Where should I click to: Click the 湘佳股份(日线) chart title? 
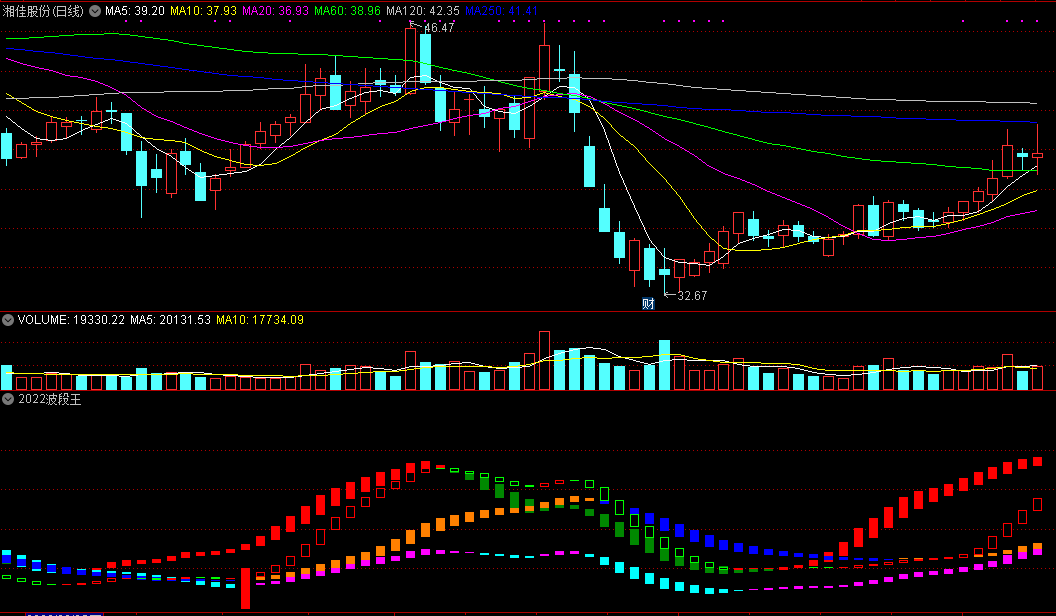coord(43,11)
